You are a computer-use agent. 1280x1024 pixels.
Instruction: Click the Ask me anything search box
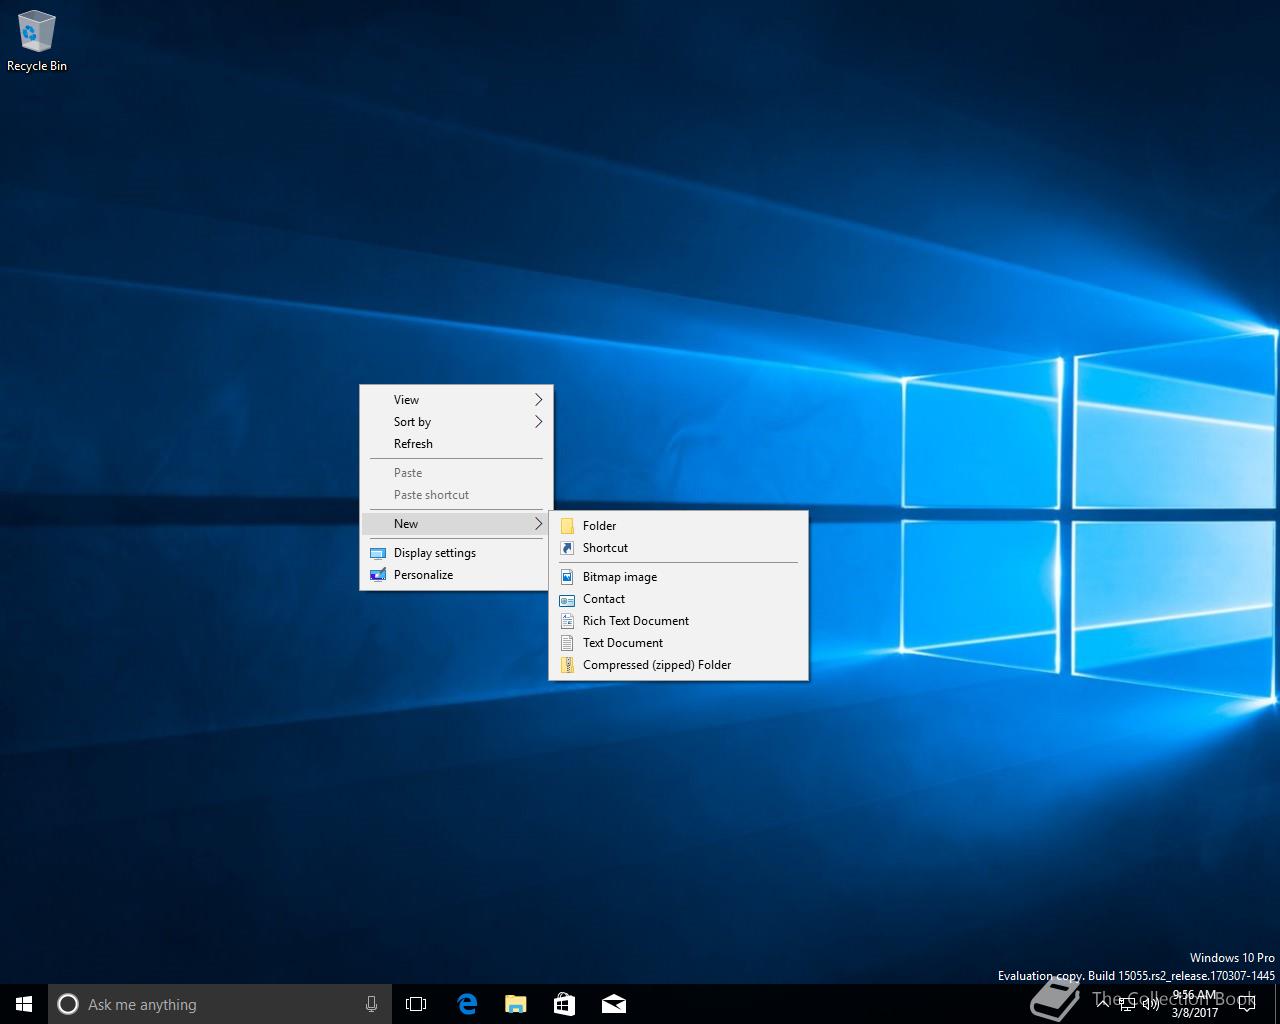click(x=219, y=1004)
